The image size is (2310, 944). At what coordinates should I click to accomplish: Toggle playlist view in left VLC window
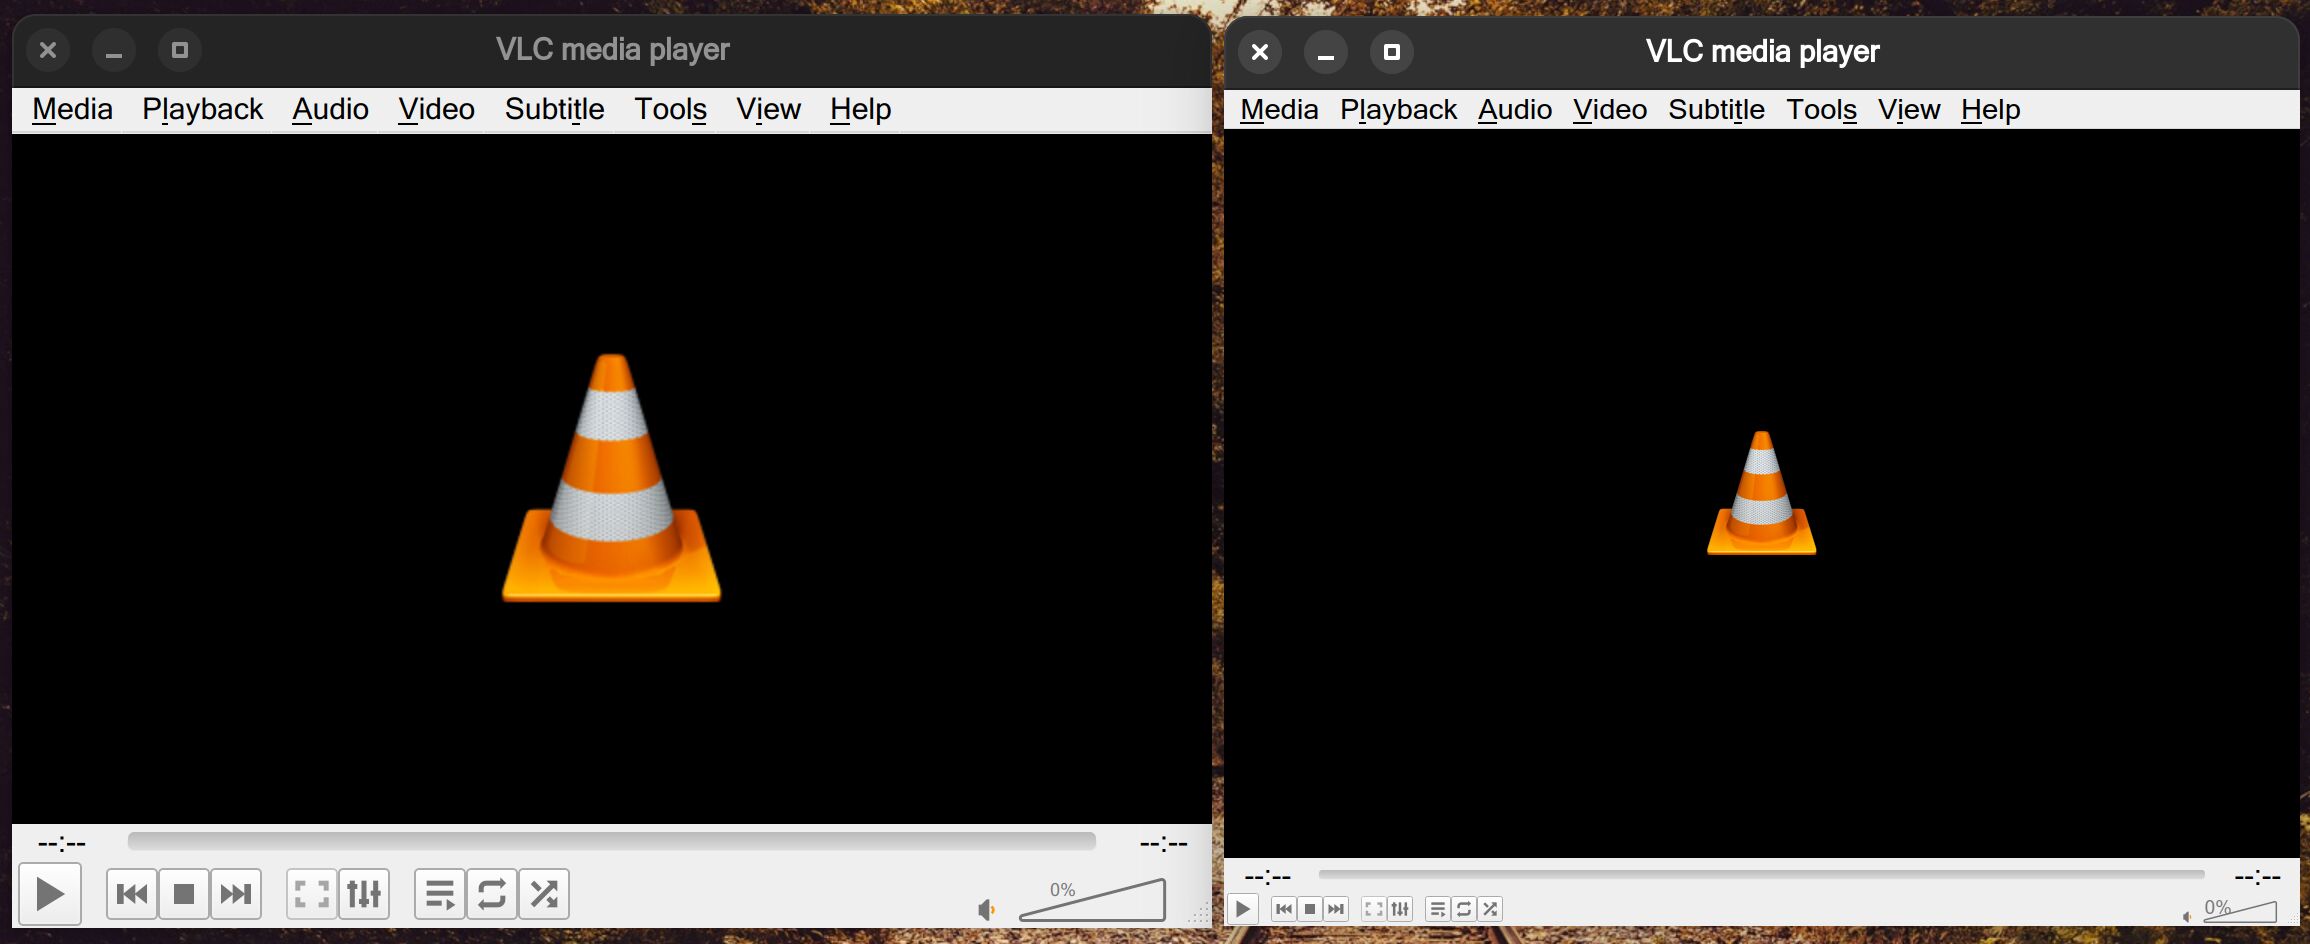click(x=440, y=894)
